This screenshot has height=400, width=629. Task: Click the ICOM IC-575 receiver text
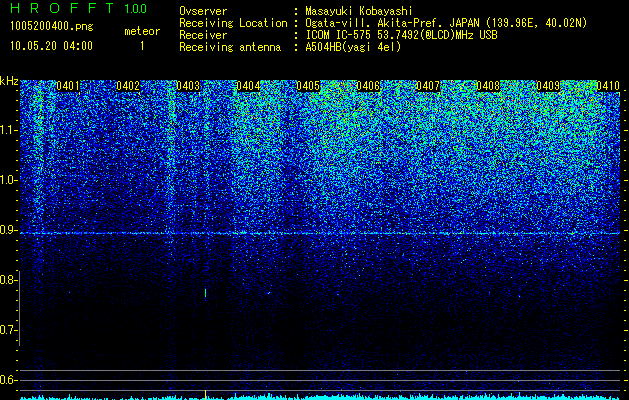(401, 35)
